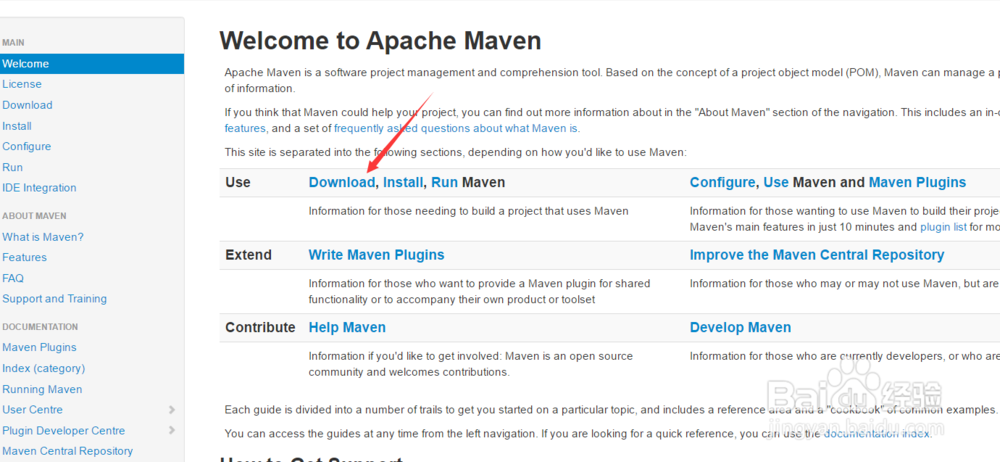Open What is Maven? link

tap(43, 237)
